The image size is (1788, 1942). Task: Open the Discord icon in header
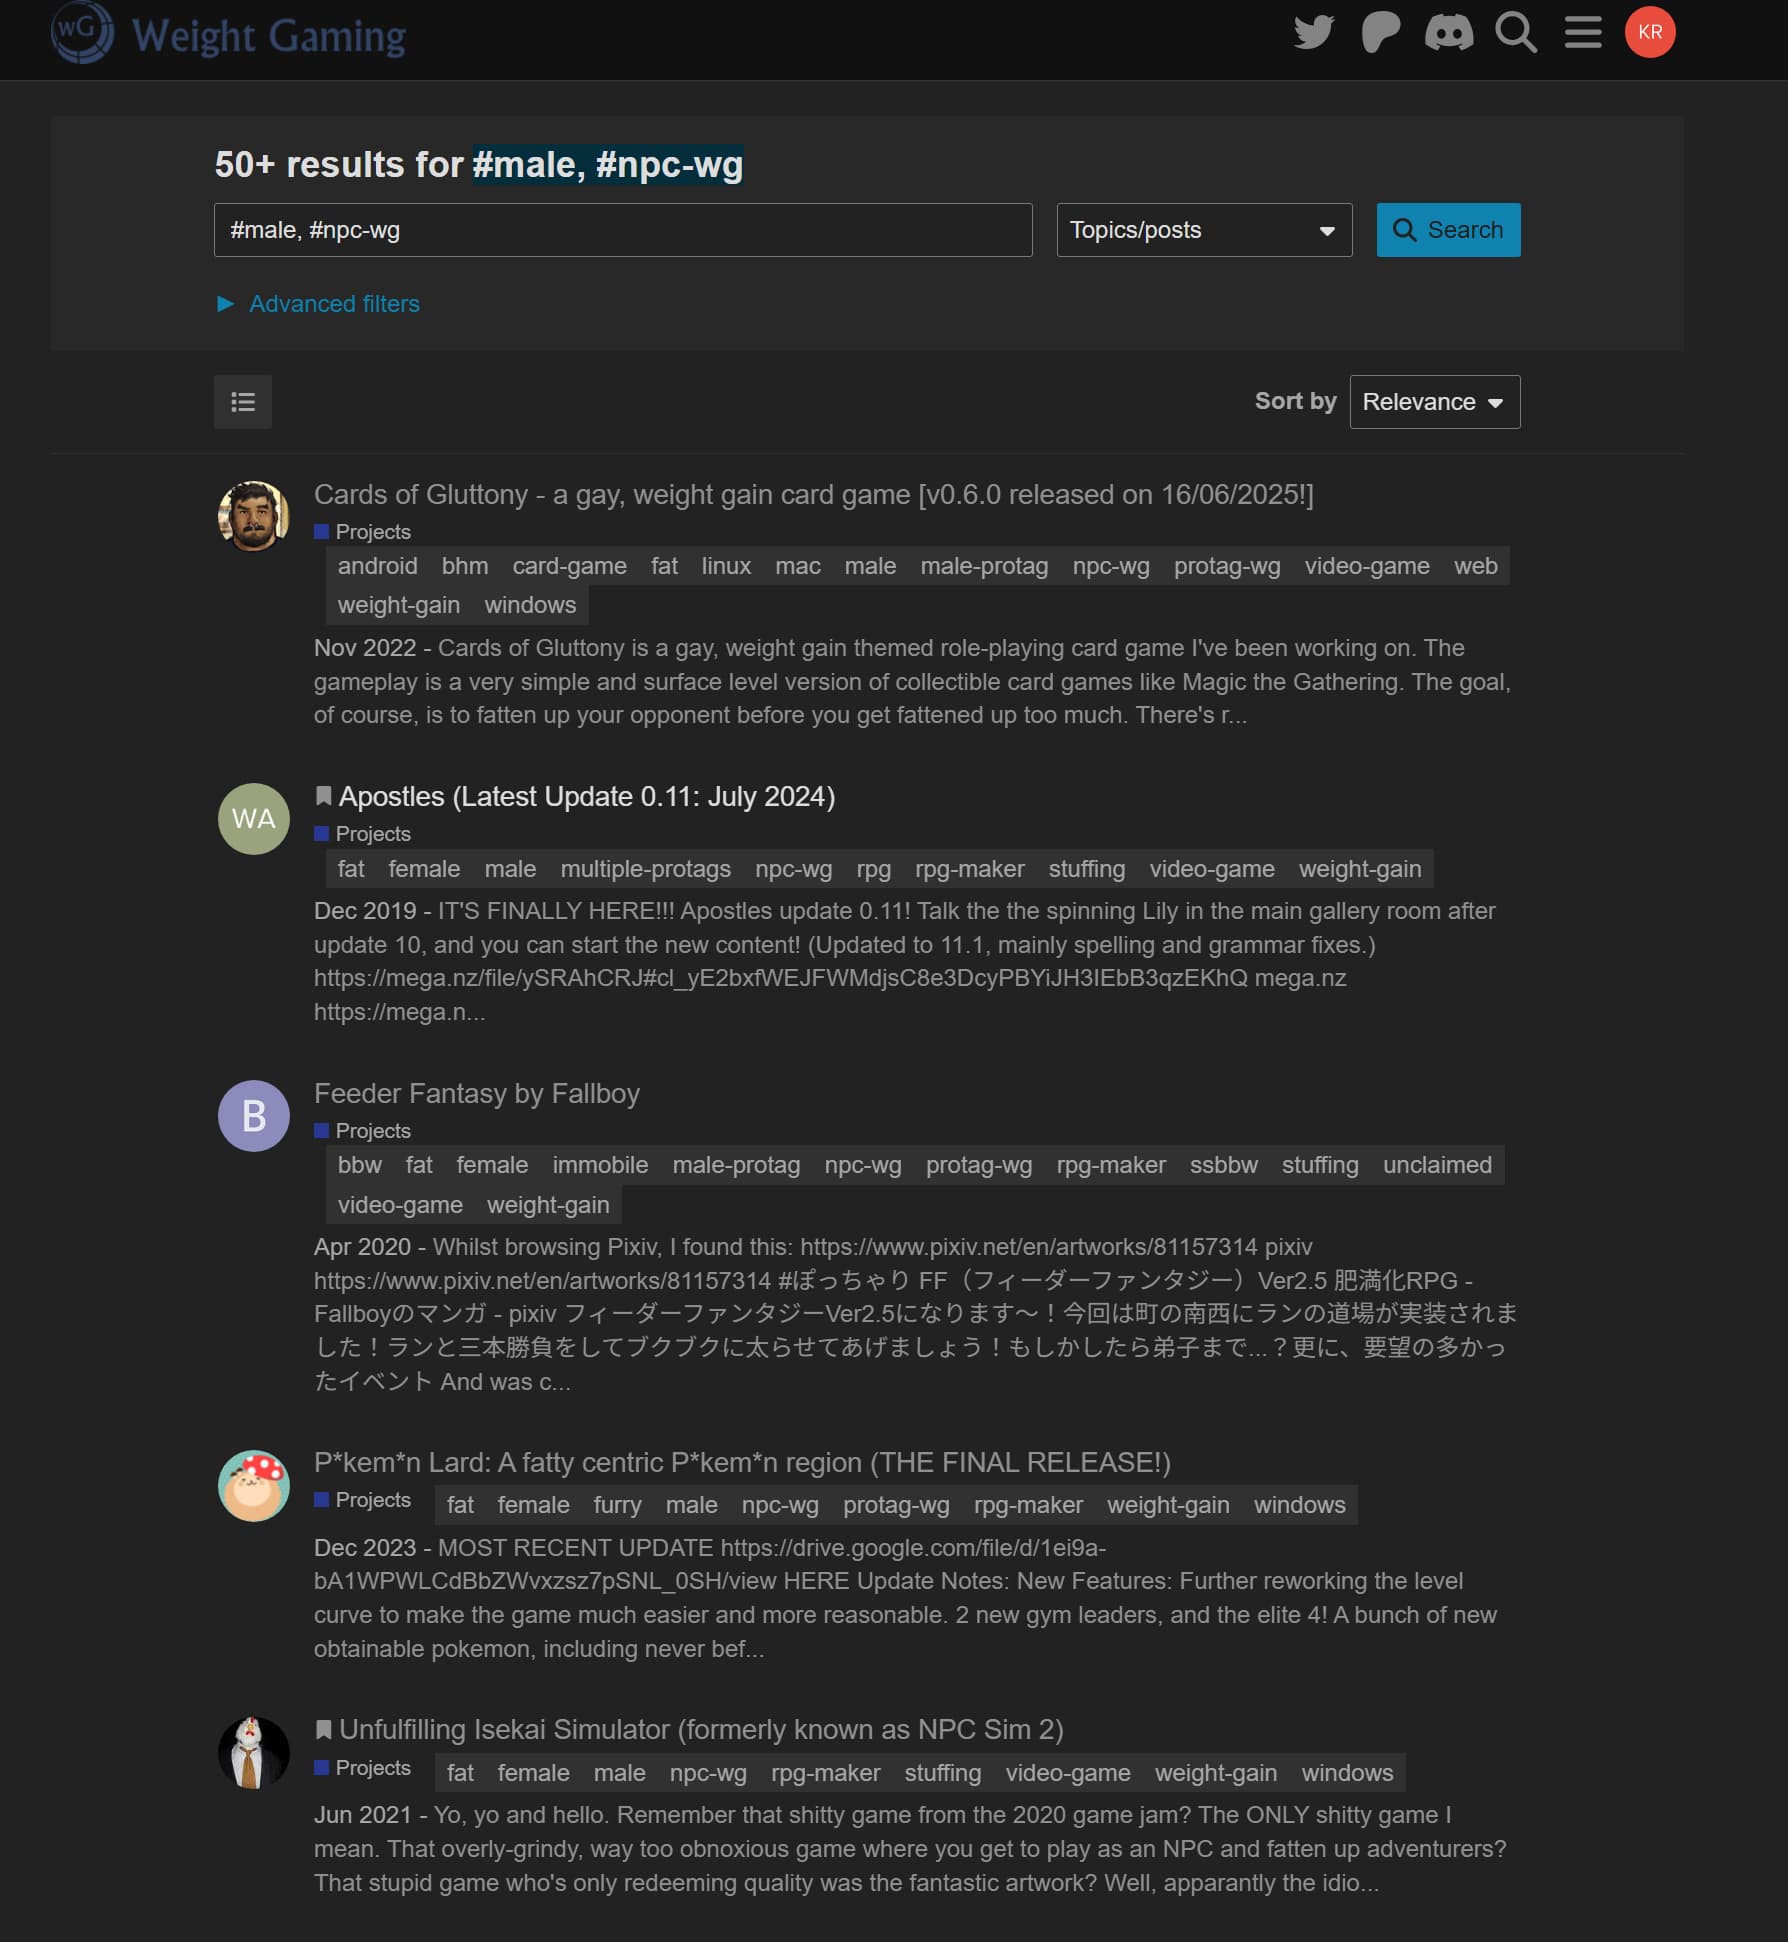tap(1448, 32)
